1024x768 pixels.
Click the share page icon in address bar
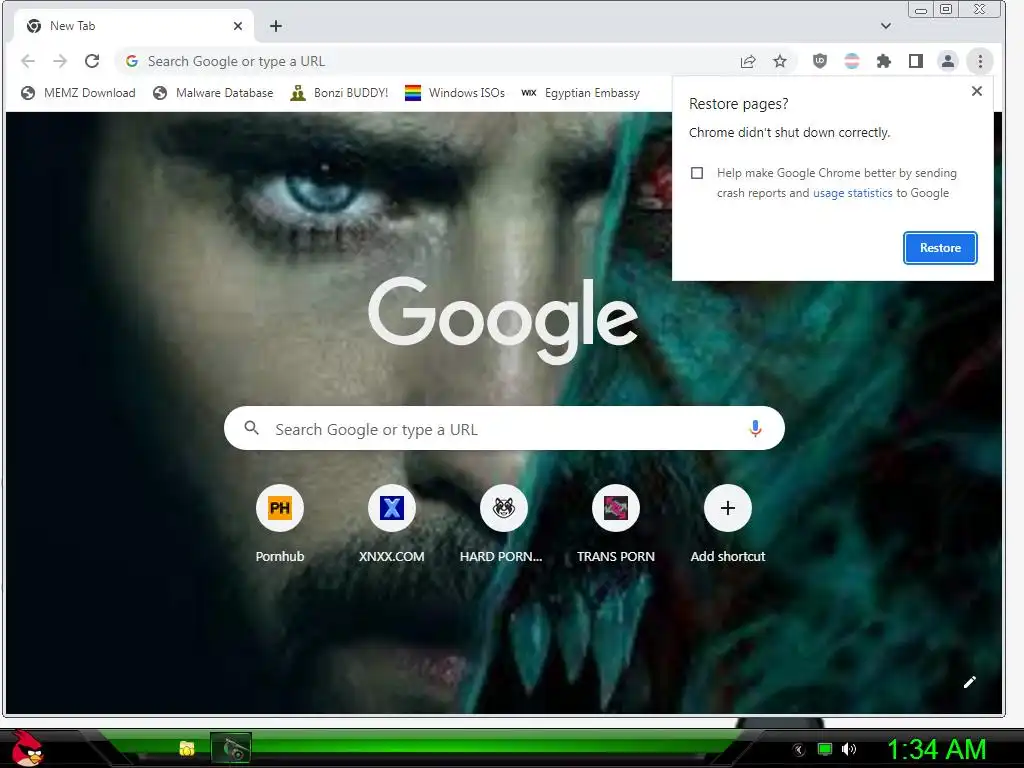click(x=748, y=61)
